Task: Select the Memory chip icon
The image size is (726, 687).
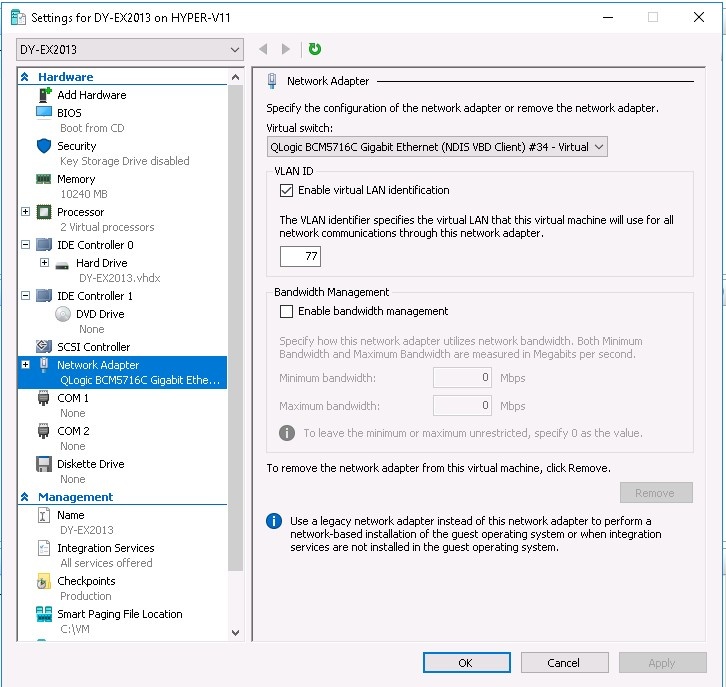Action: pos(44,179)
